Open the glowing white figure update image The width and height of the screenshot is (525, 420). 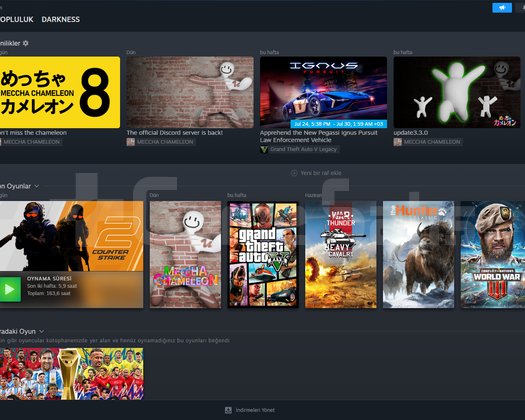pyautogui.click(x=457, y=92)
